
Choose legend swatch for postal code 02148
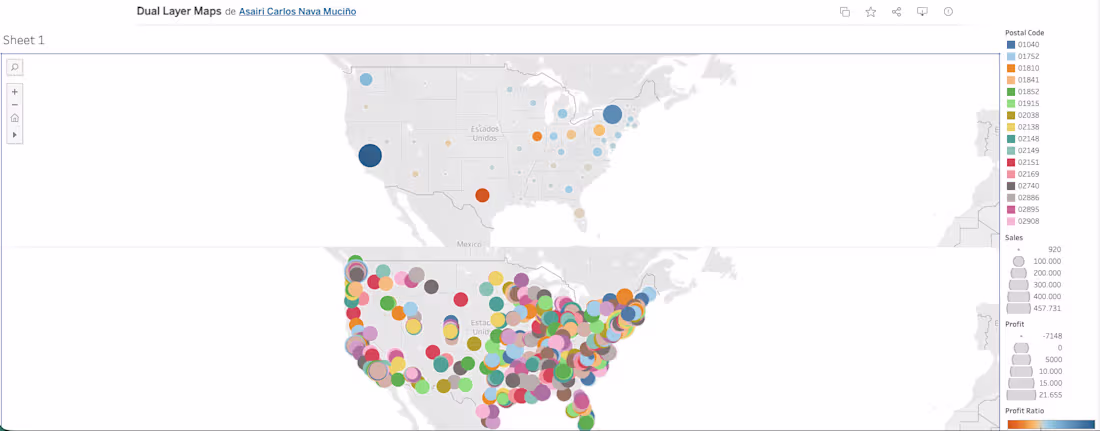click(x=1011, y=139)
